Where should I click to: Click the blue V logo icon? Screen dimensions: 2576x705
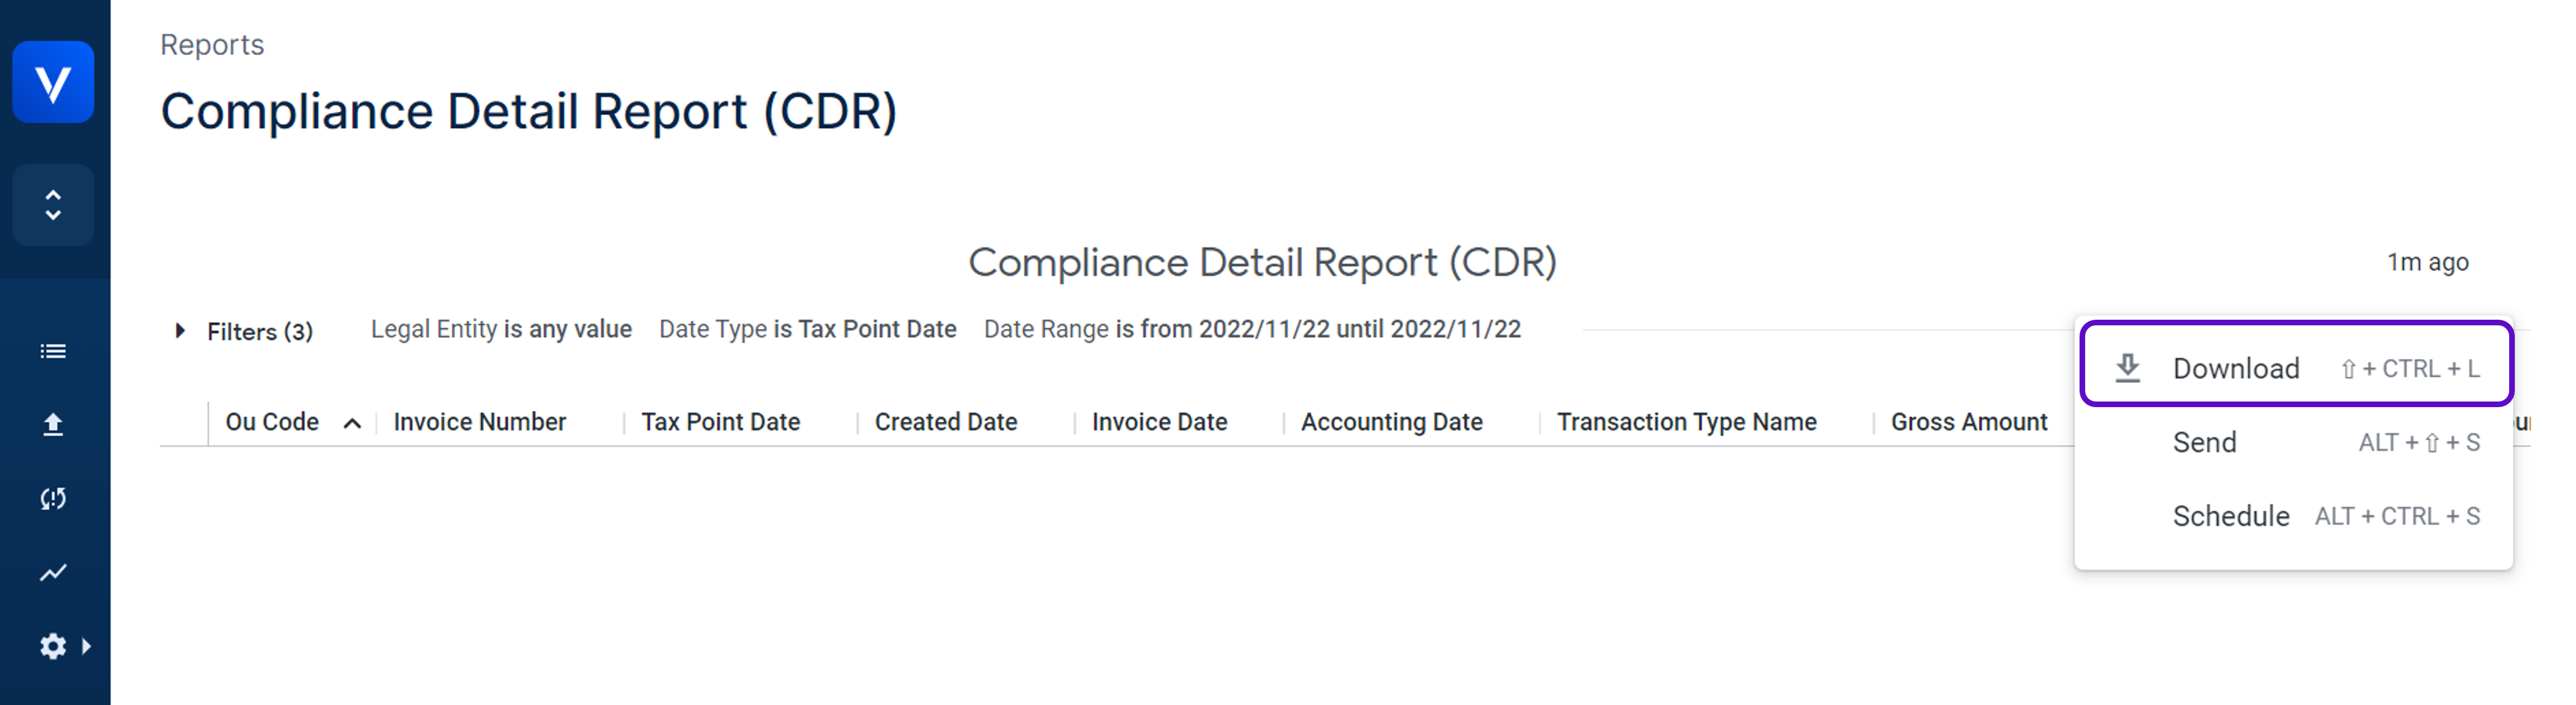tap(53, 82)
